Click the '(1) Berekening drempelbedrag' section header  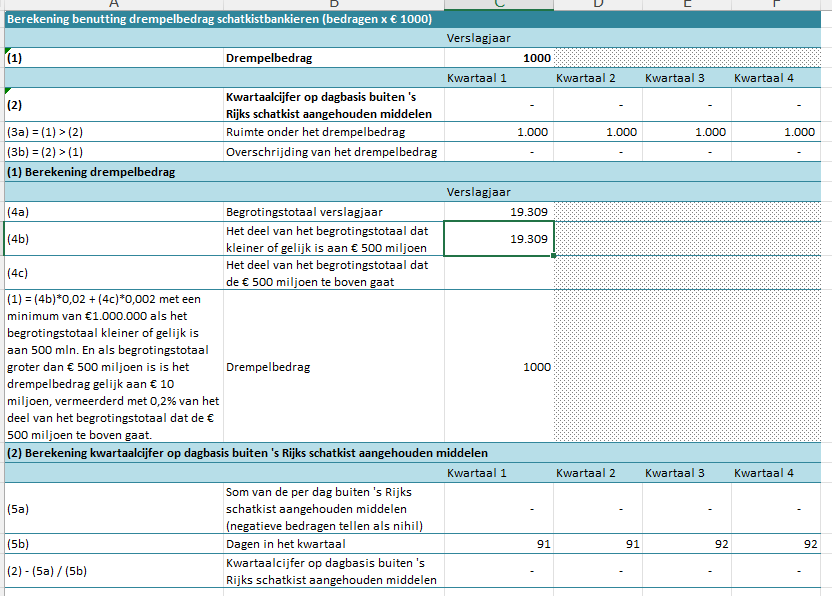click(413, 172)
